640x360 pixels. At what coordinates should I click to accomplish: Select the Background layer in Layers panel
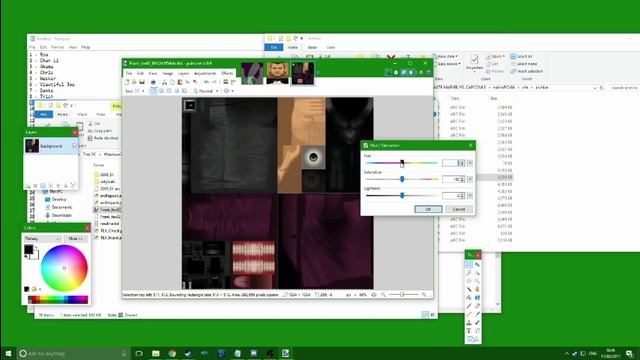pyautogui.click(x=51, y=146)
